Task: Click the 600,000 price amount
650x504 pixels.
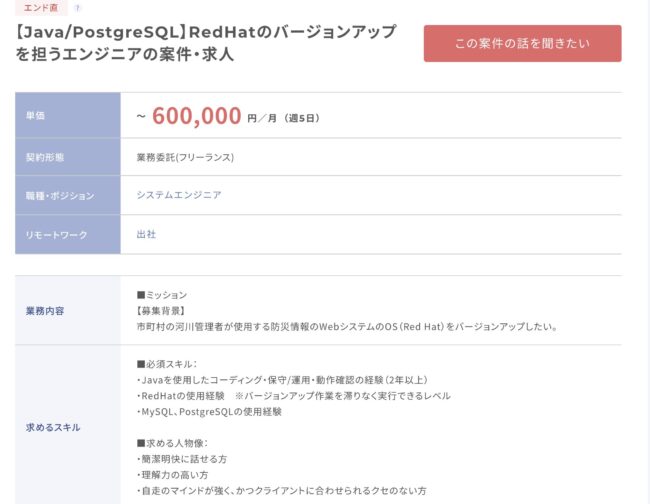Action: [196, 116]
